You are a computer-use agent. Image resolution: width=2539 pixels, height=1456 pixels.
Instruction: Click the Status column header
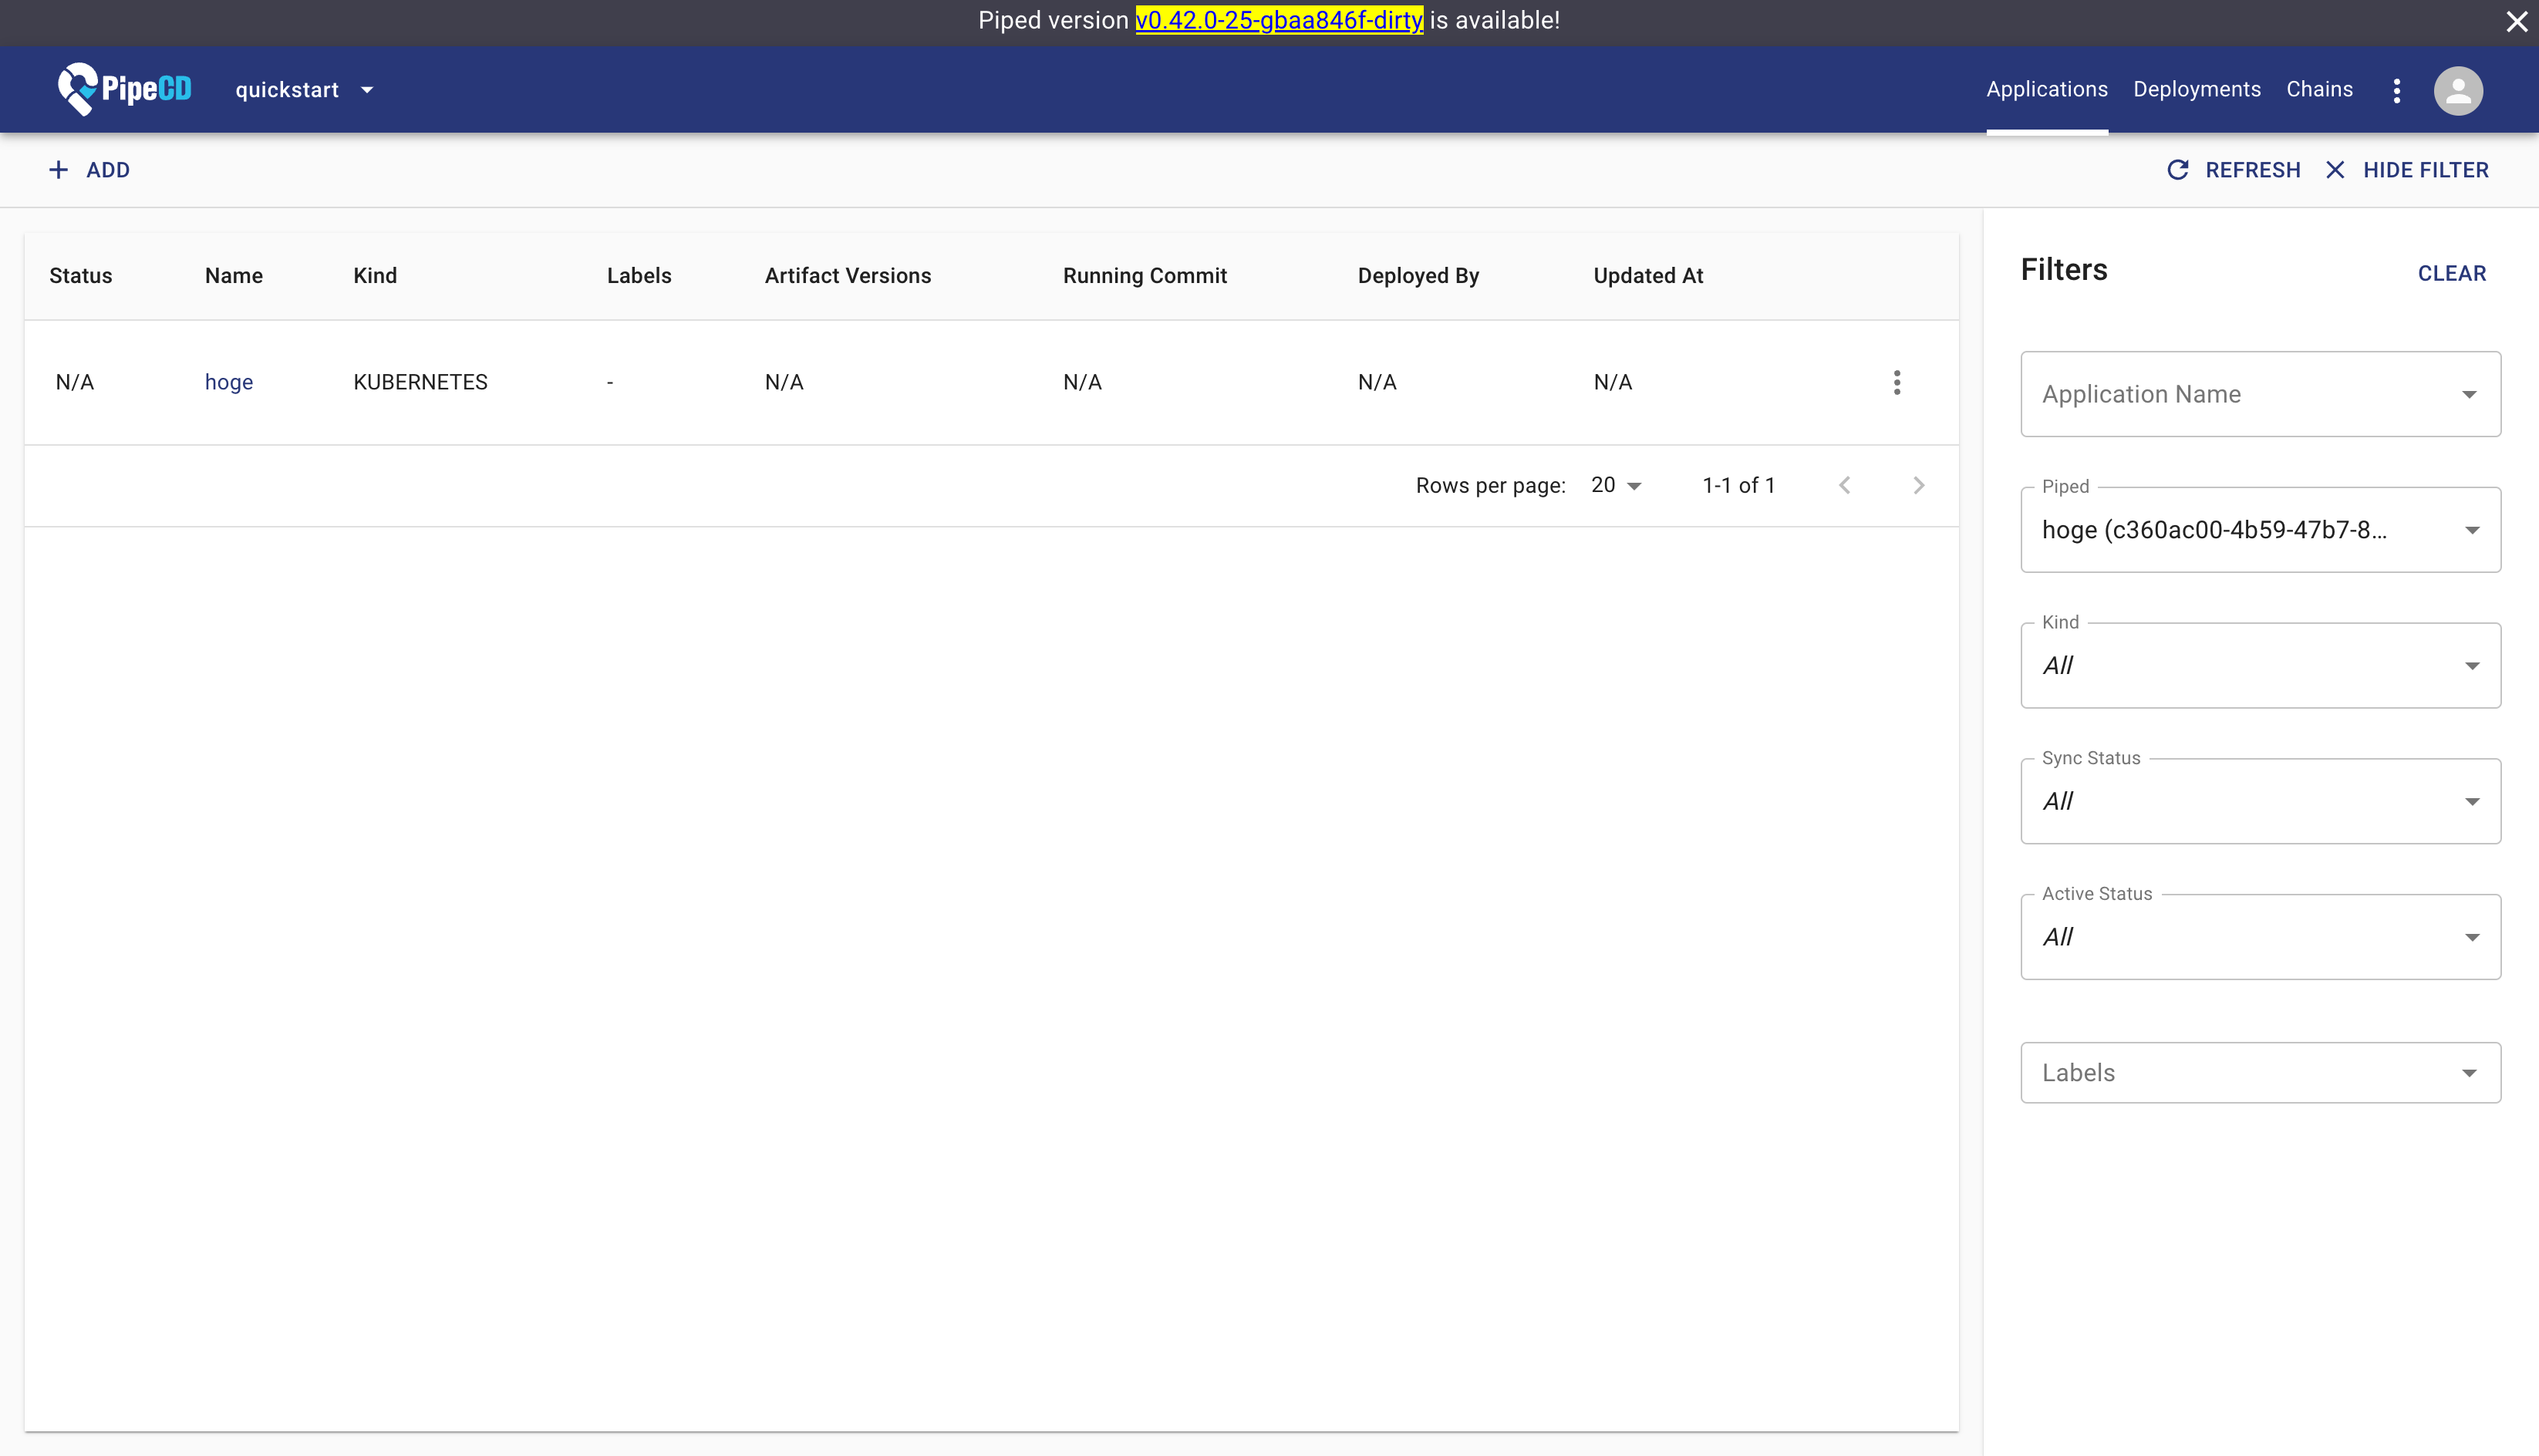click(81, 276)
